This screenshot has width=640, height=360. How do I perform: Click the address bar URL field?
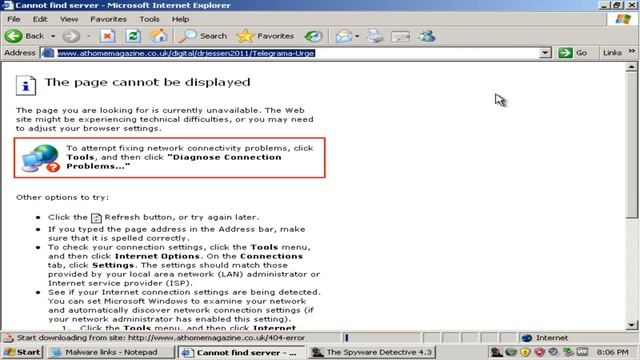tap(297, 53)
